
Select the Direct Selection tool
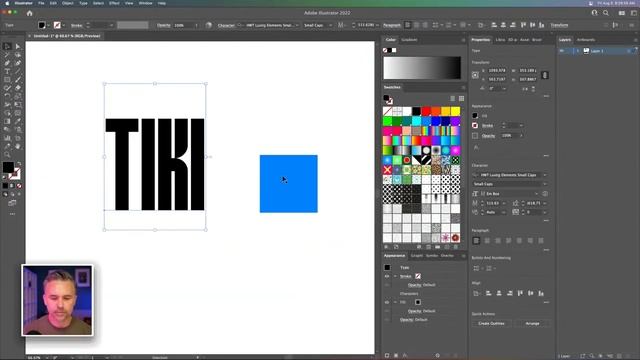[x=18, y=46]
